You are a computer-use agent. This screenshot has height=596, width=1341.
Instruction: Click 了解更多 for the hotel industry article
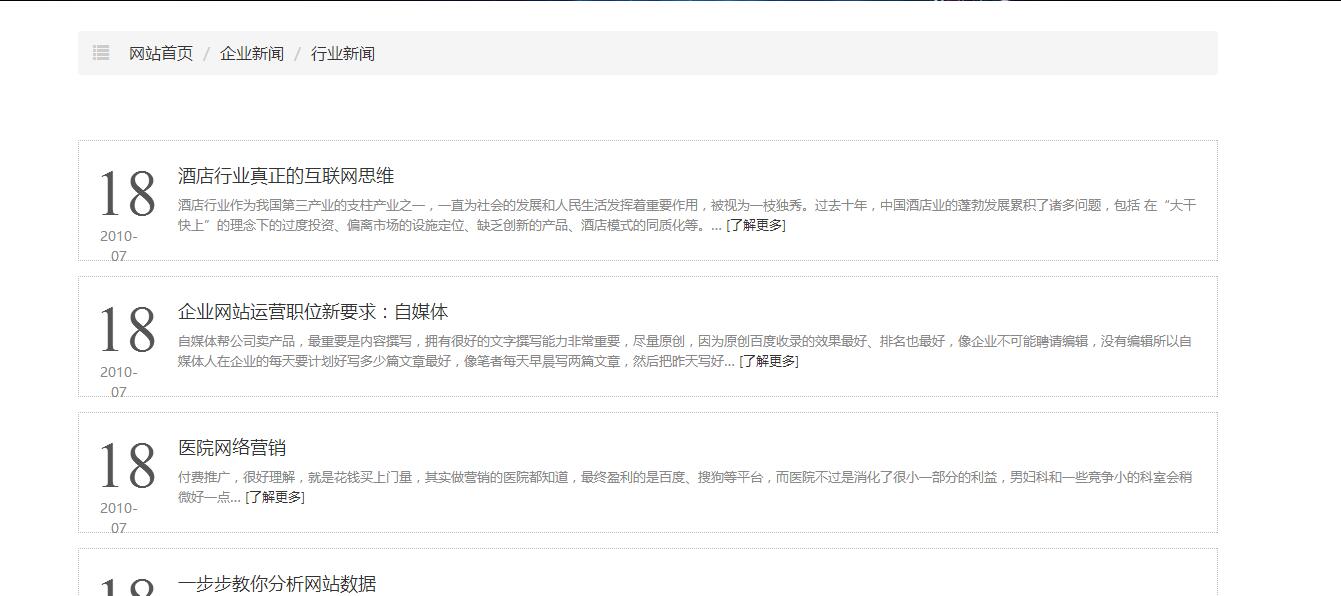coord(755,225)
